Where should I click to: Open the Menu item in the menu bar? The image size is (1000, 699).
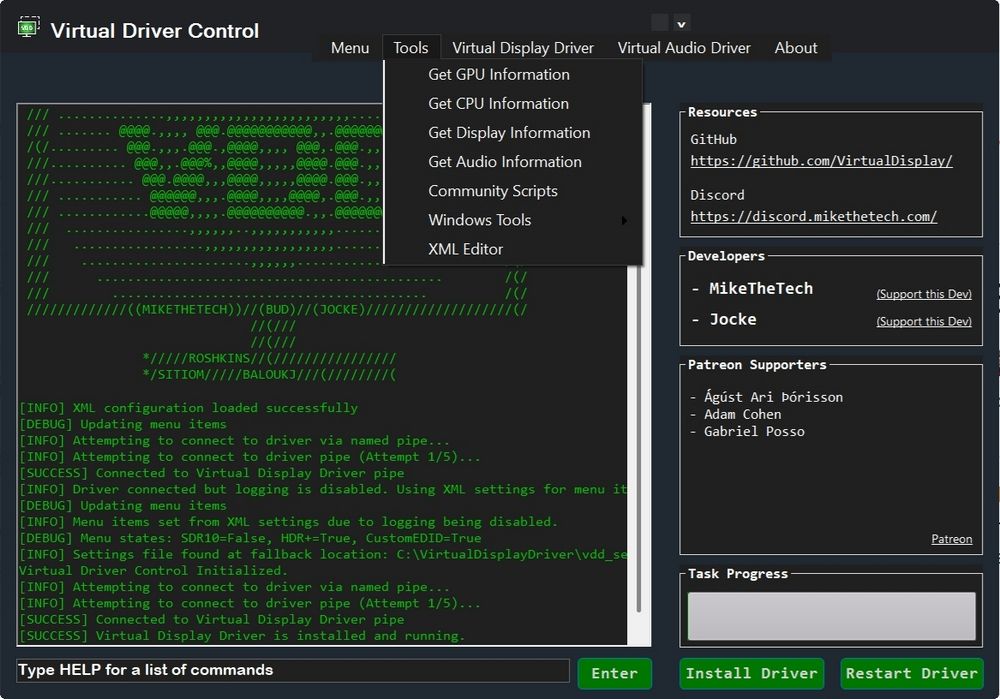[349, 47]
